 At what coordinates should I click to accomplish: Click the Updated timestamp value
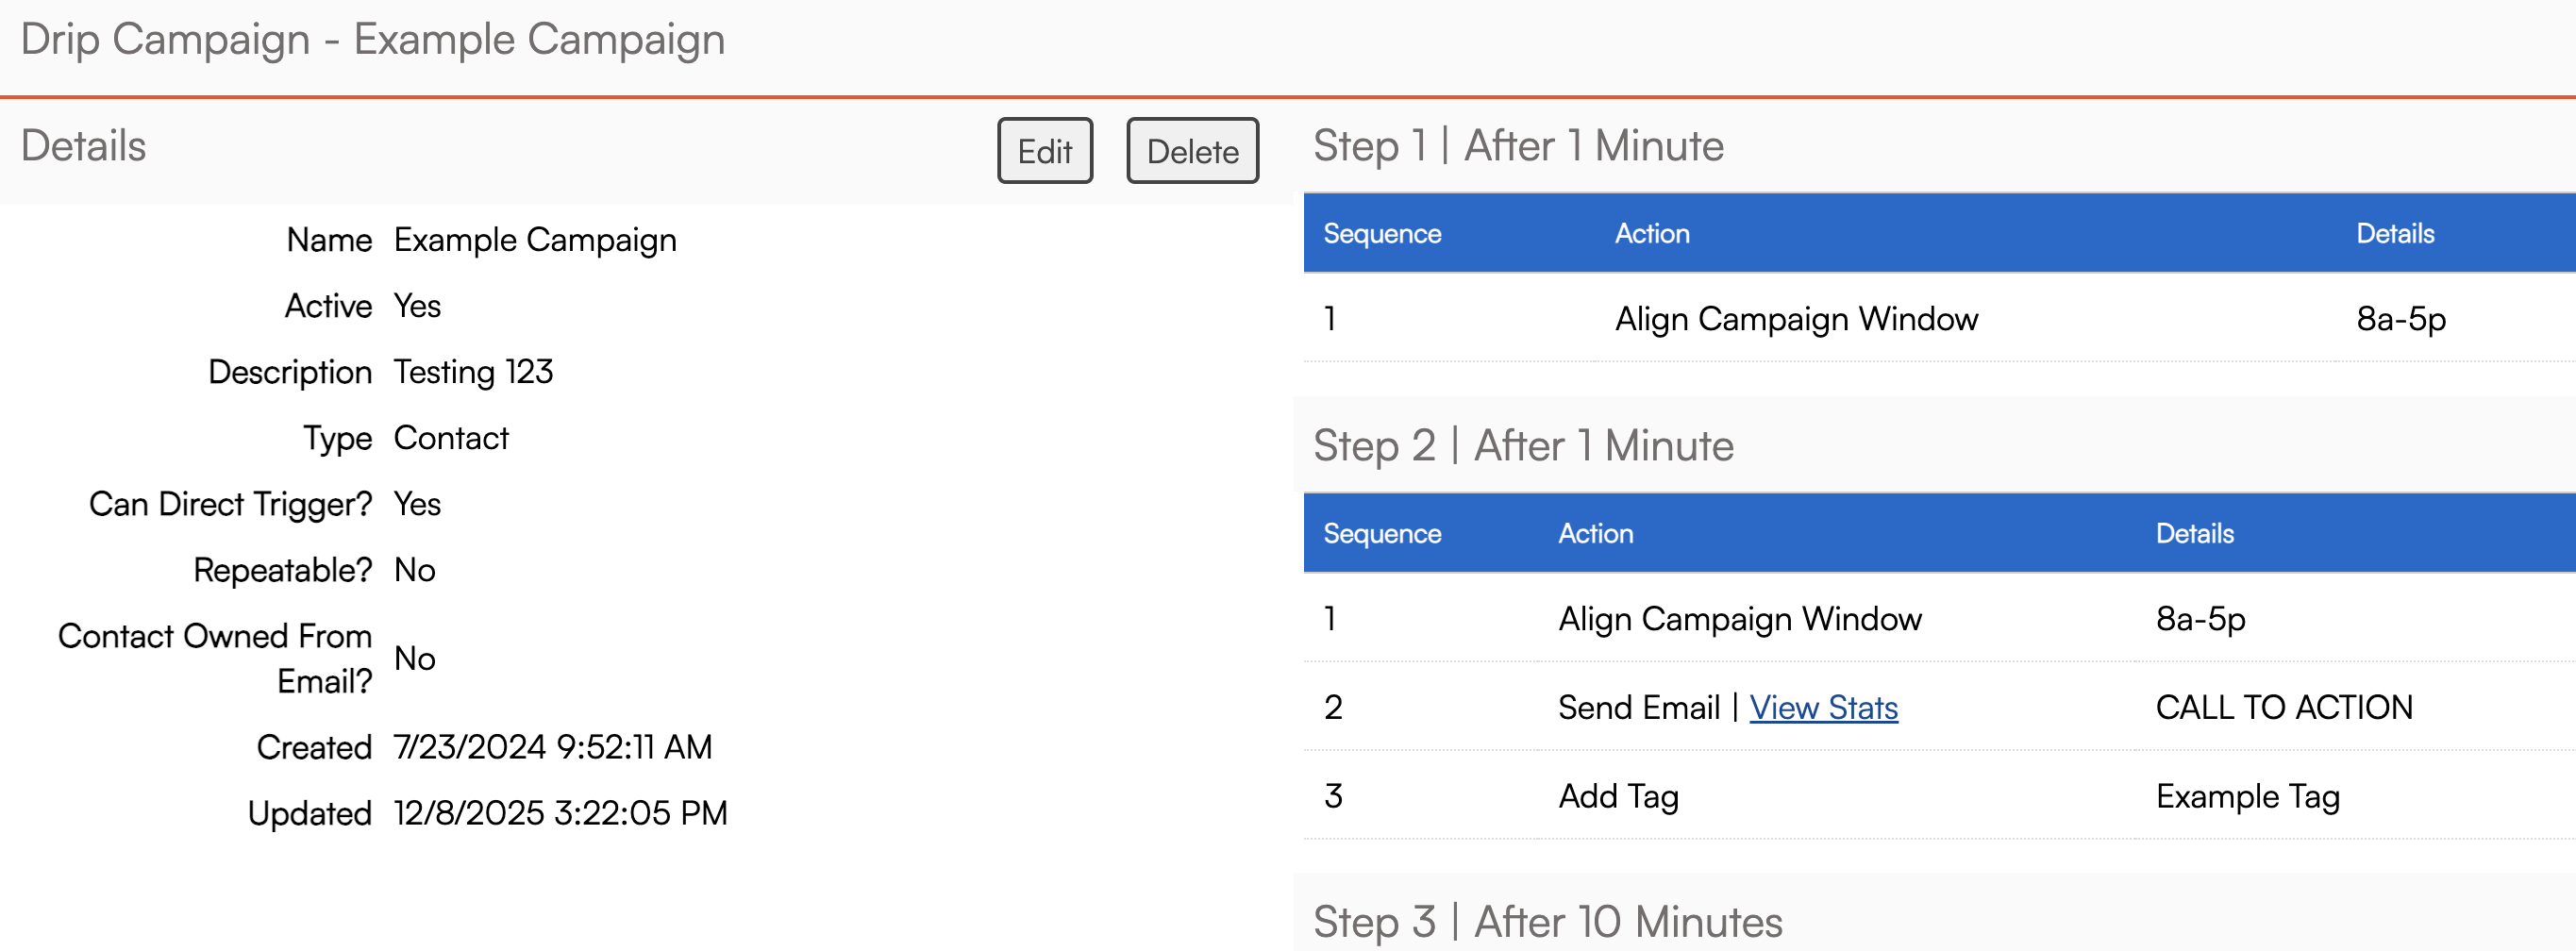560,813
